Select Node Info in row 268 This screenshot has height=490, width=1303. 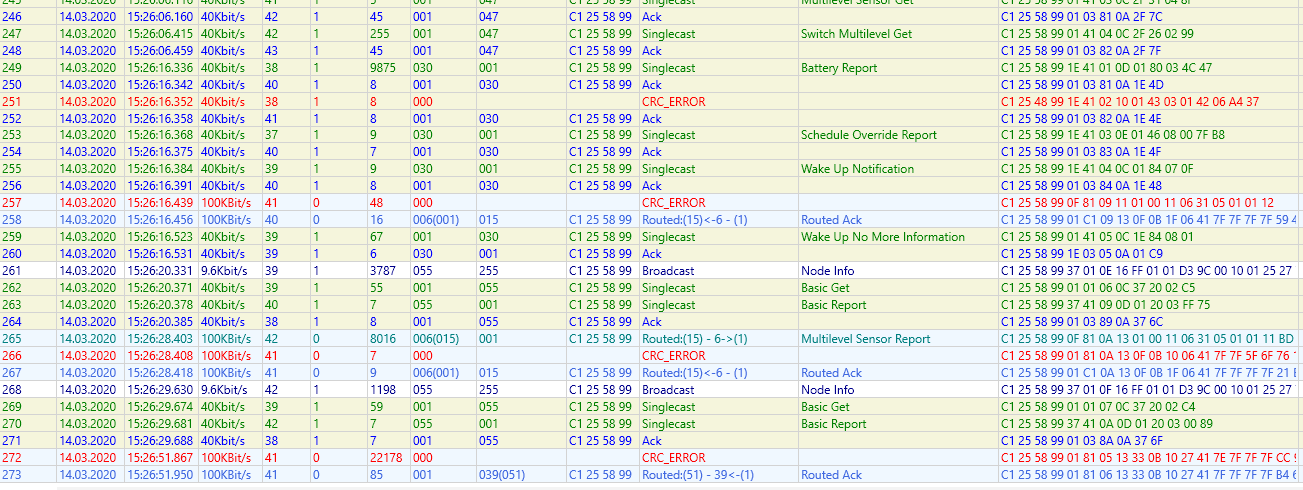click(x=827, y=390)
